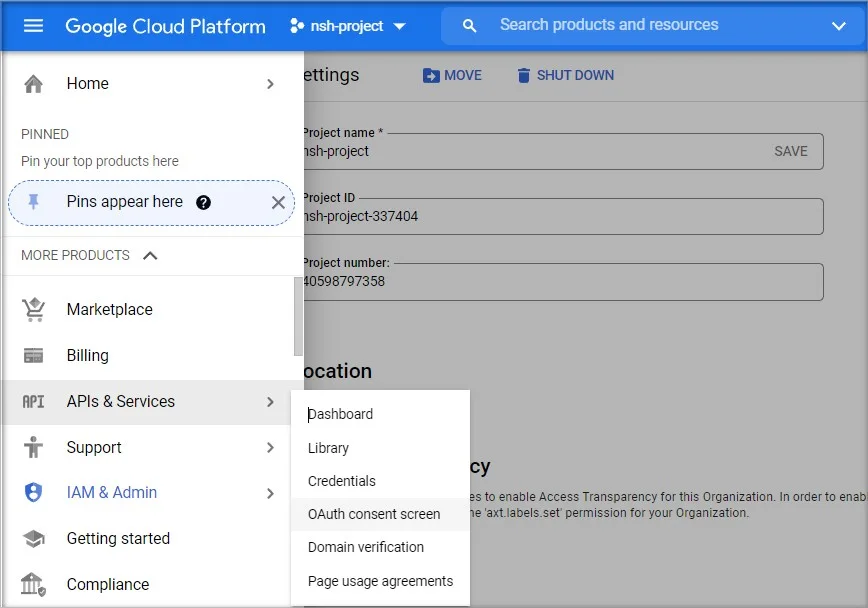
Task: Expand the Home submenu chevron
Action: [x=270, y=84]
